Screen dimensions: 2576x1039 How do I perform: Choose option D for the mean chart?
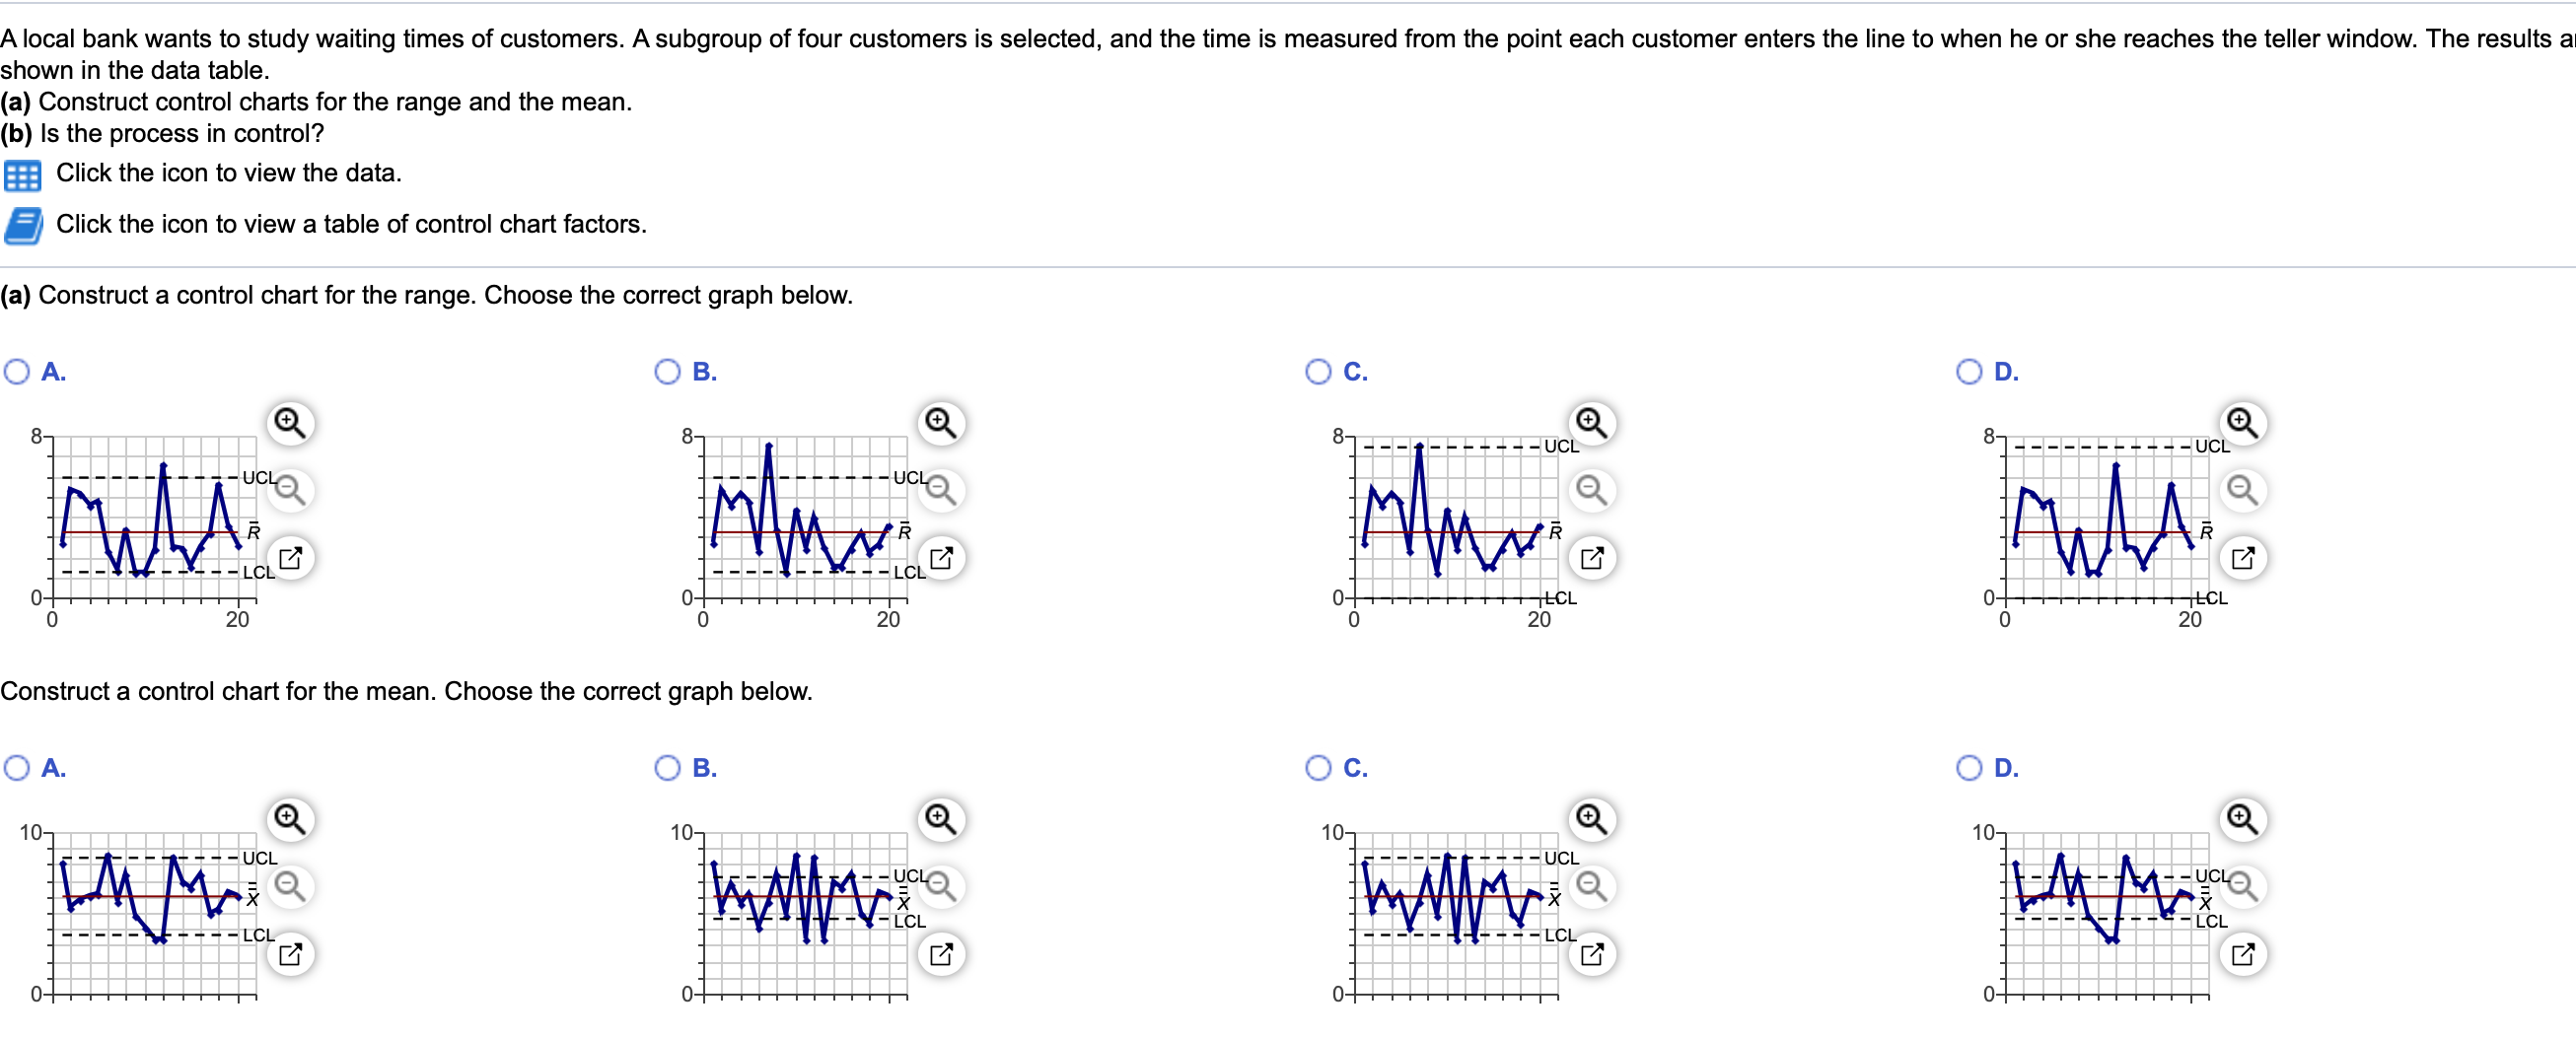1969,768
